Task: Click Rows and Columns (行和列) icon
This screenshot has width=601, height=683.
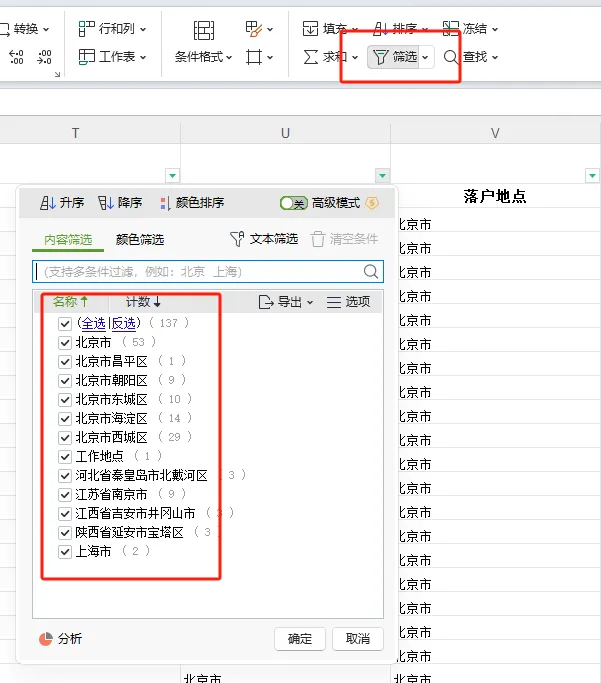Action: (x=86, y=29)
